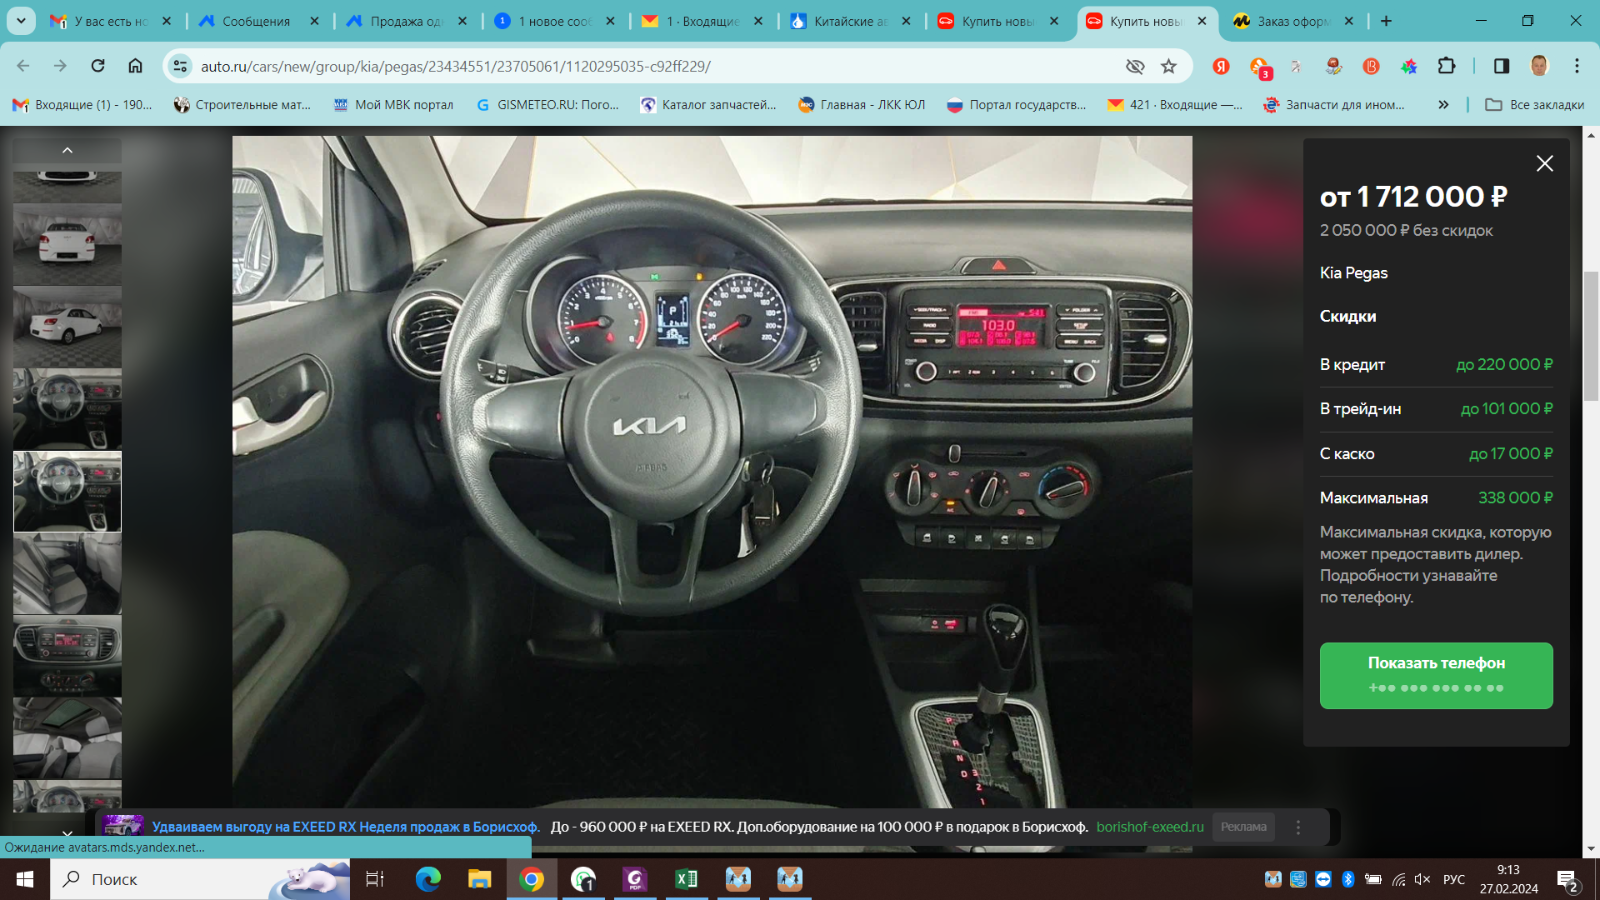Viewport: 1600px width, 900px height.
Task: Bookmark this page with the star icon
Action: pyautogui.click(x=1168, y=66)
